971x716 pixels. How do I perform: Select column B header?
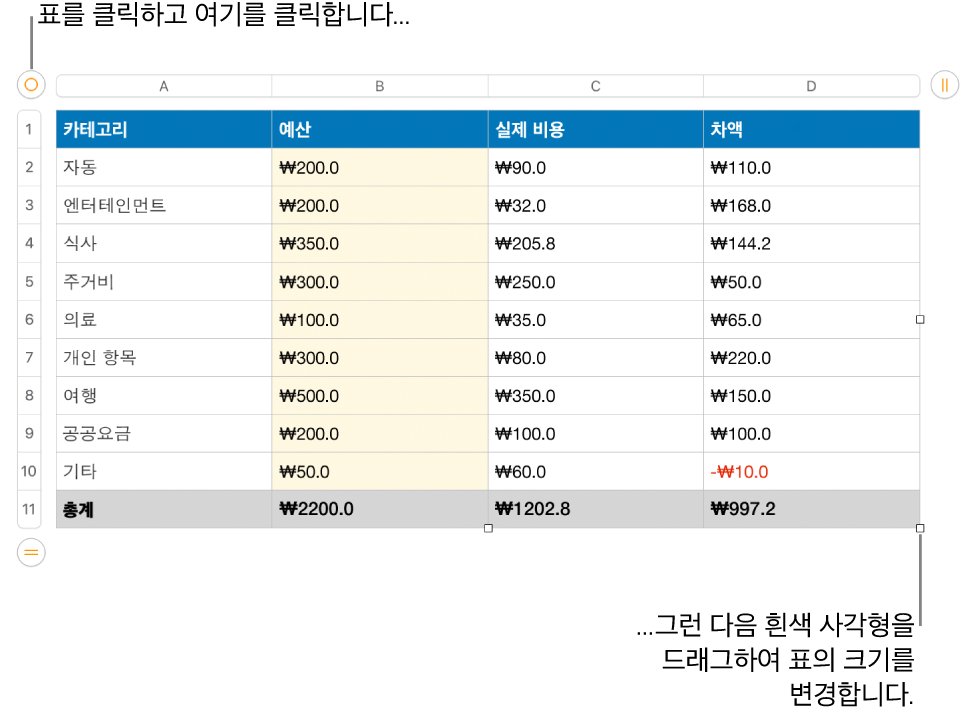[x=380, y=86]
